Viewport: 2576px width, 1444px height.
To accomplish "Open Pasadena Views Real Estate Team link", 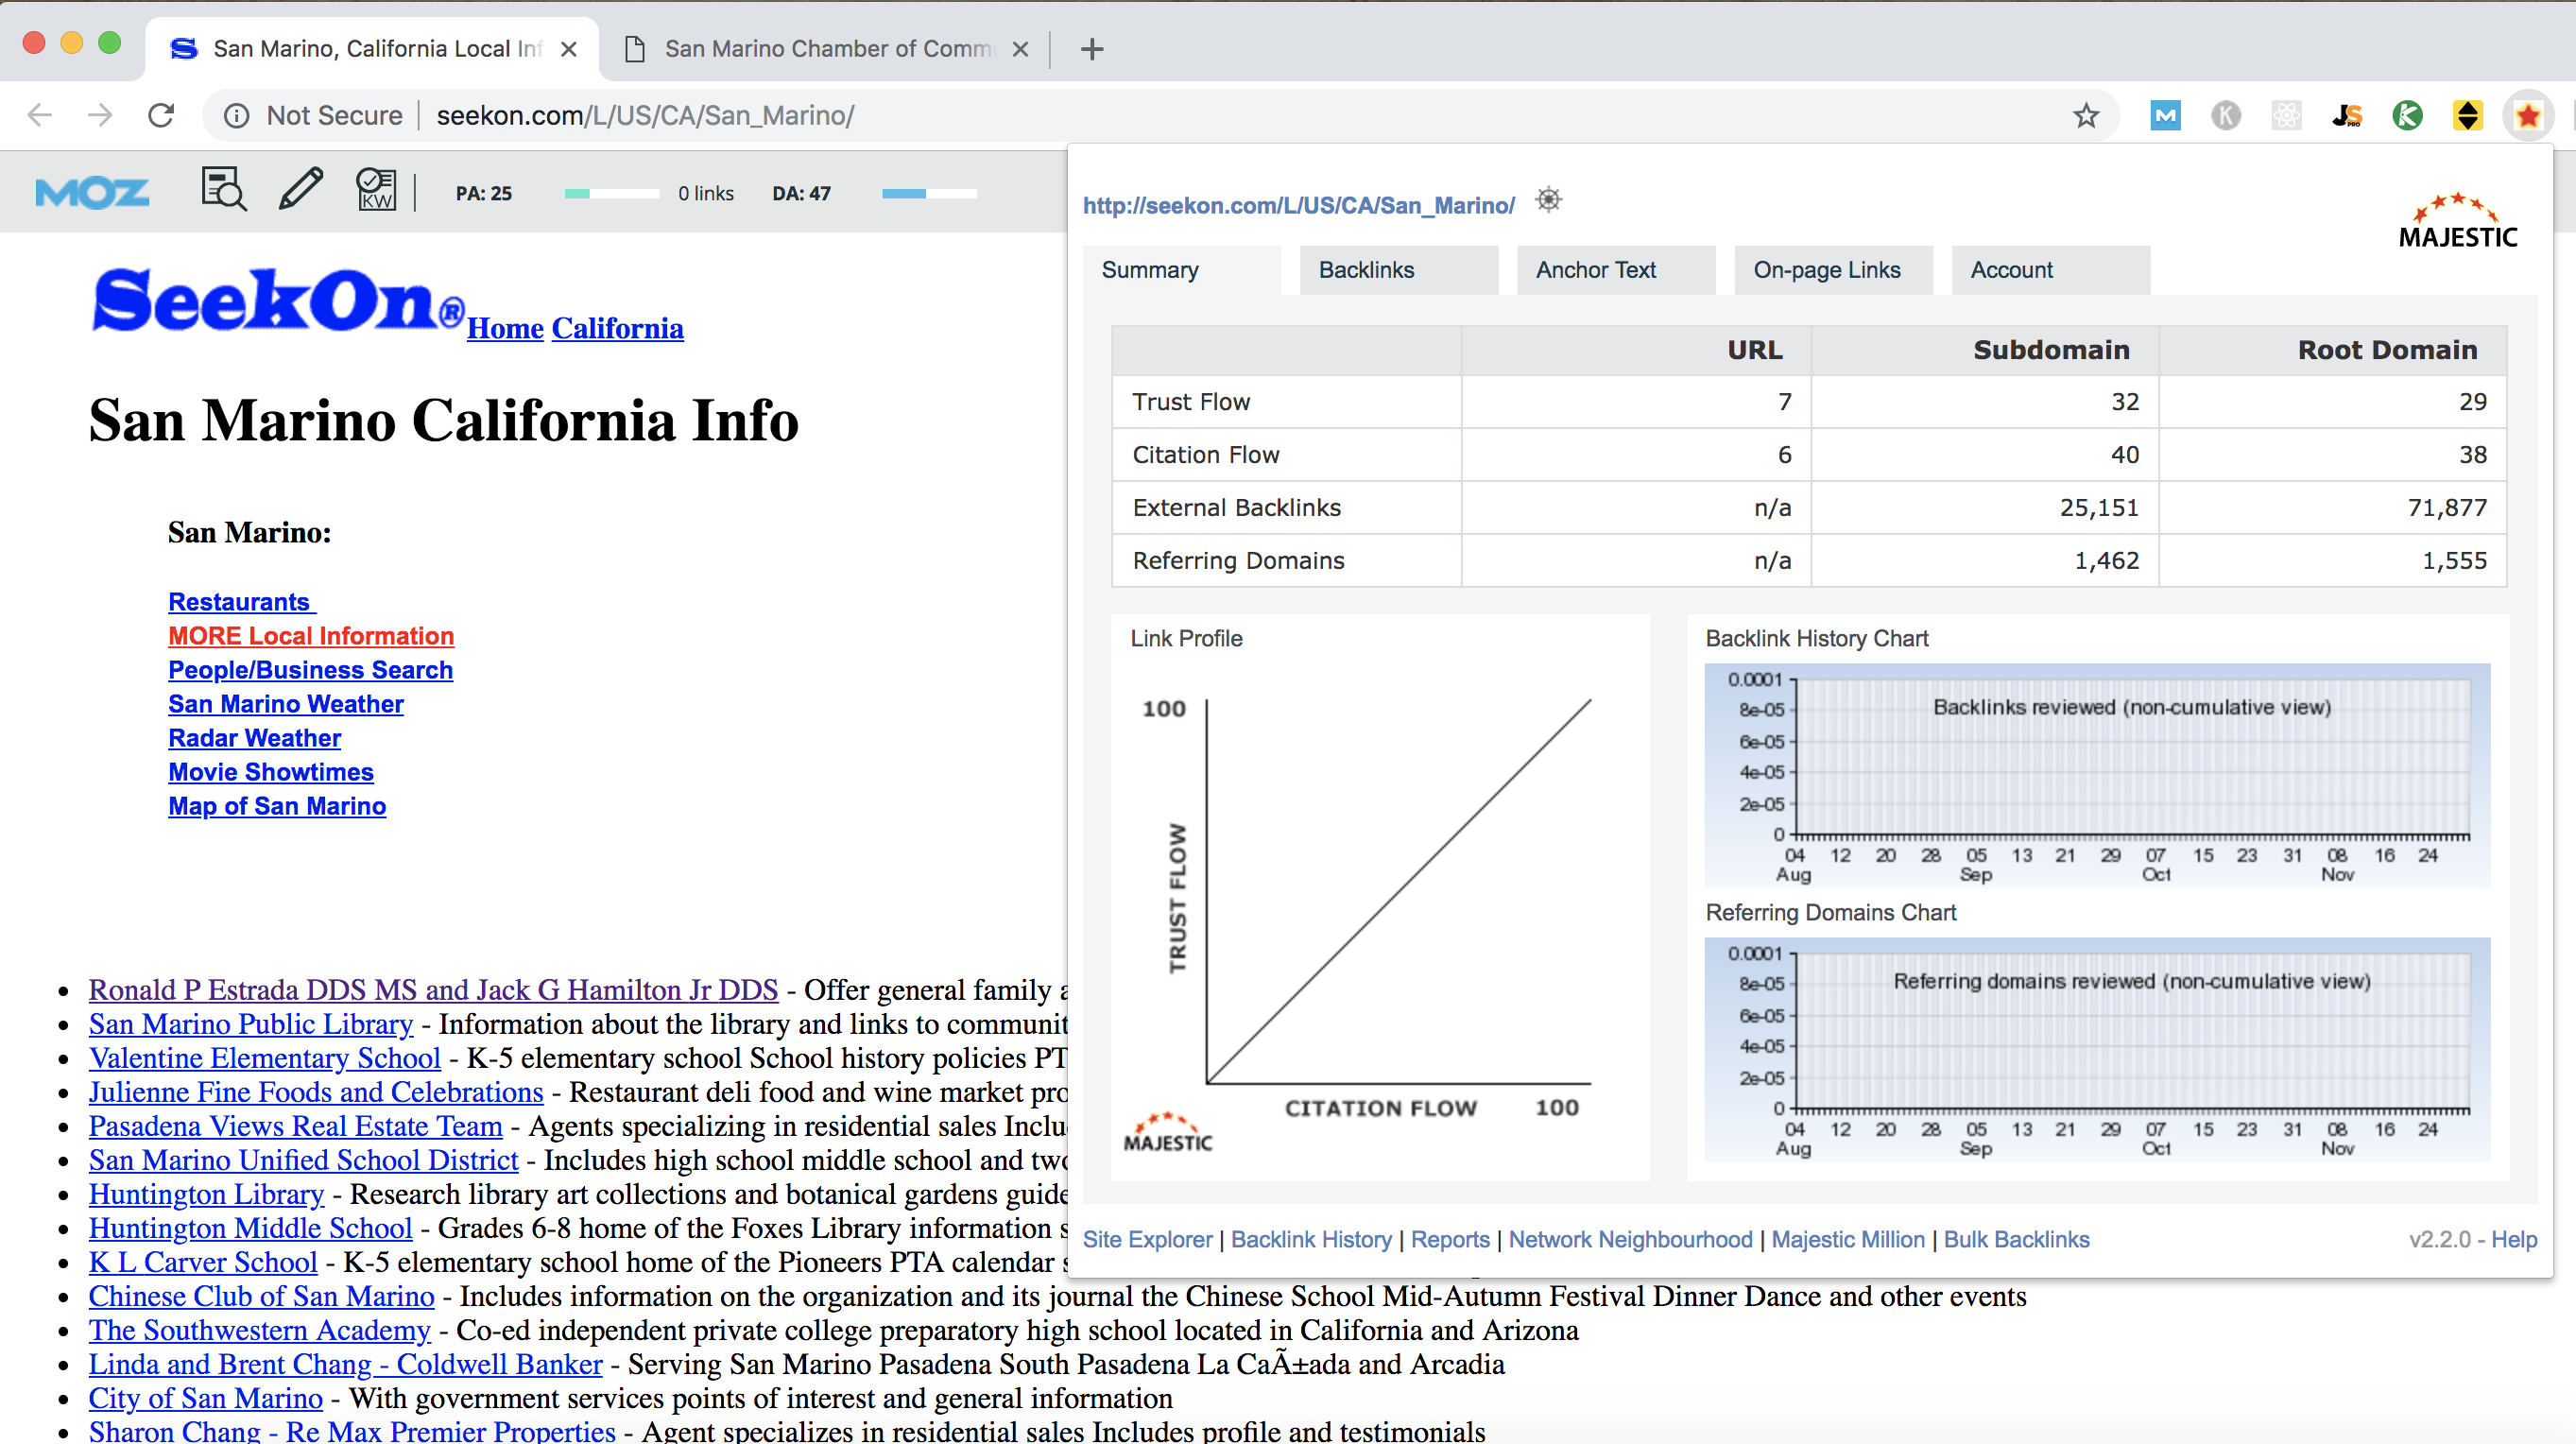I will click(x=296, y=1126).
